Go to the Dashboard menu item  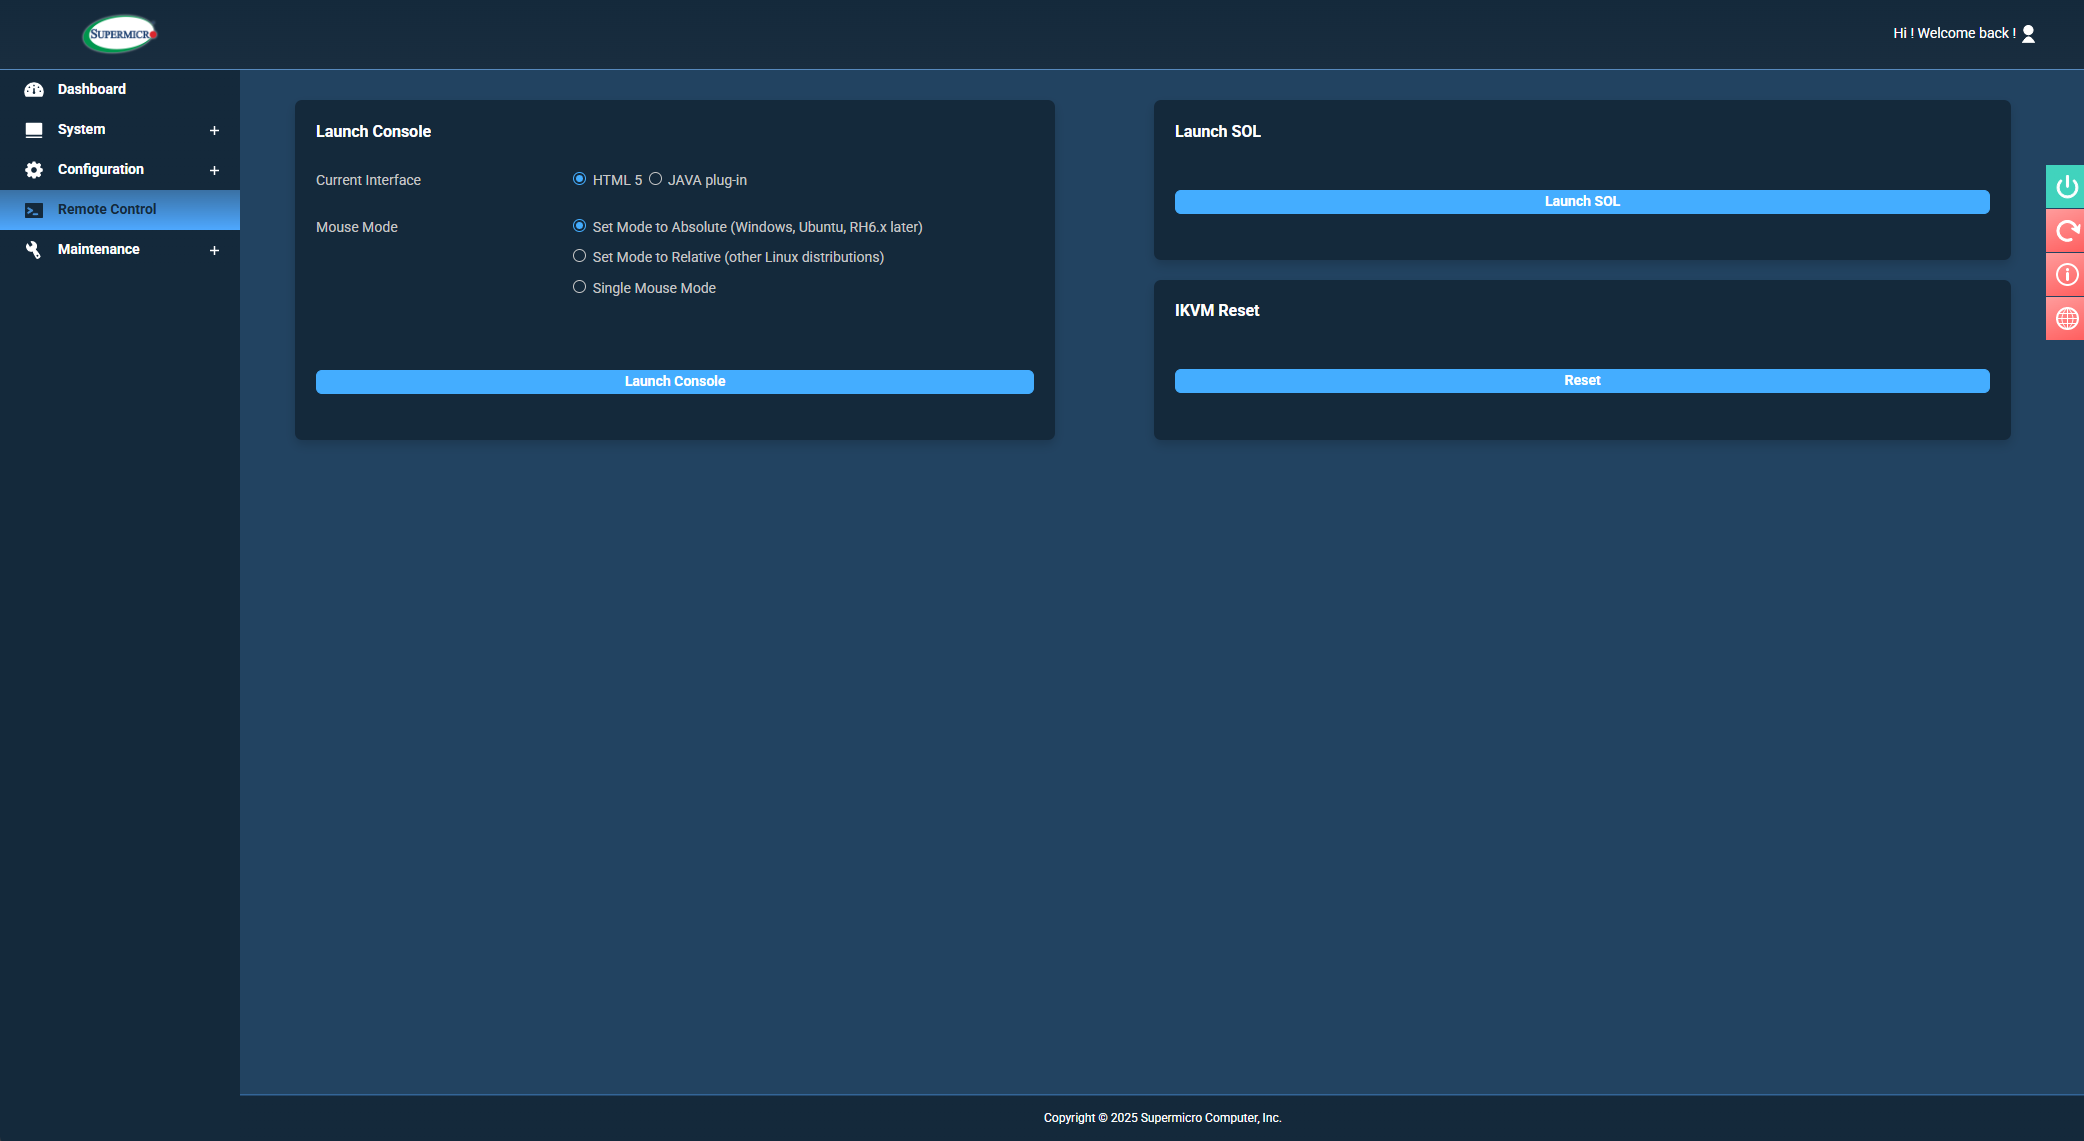(91, 89)
